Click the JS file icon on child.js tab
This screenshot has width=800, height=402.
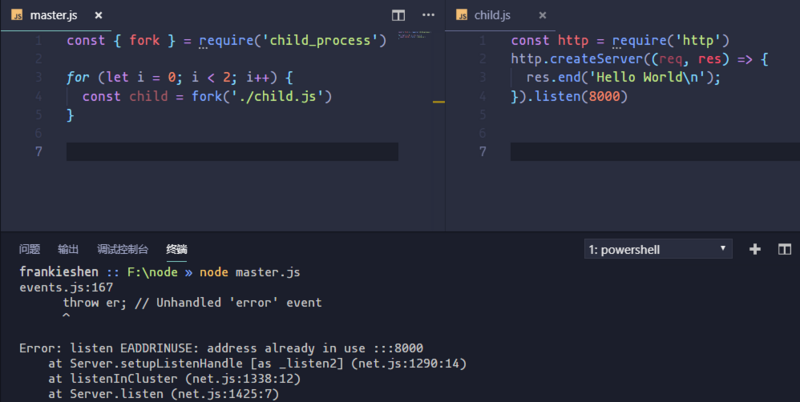(x=462, y=15)
